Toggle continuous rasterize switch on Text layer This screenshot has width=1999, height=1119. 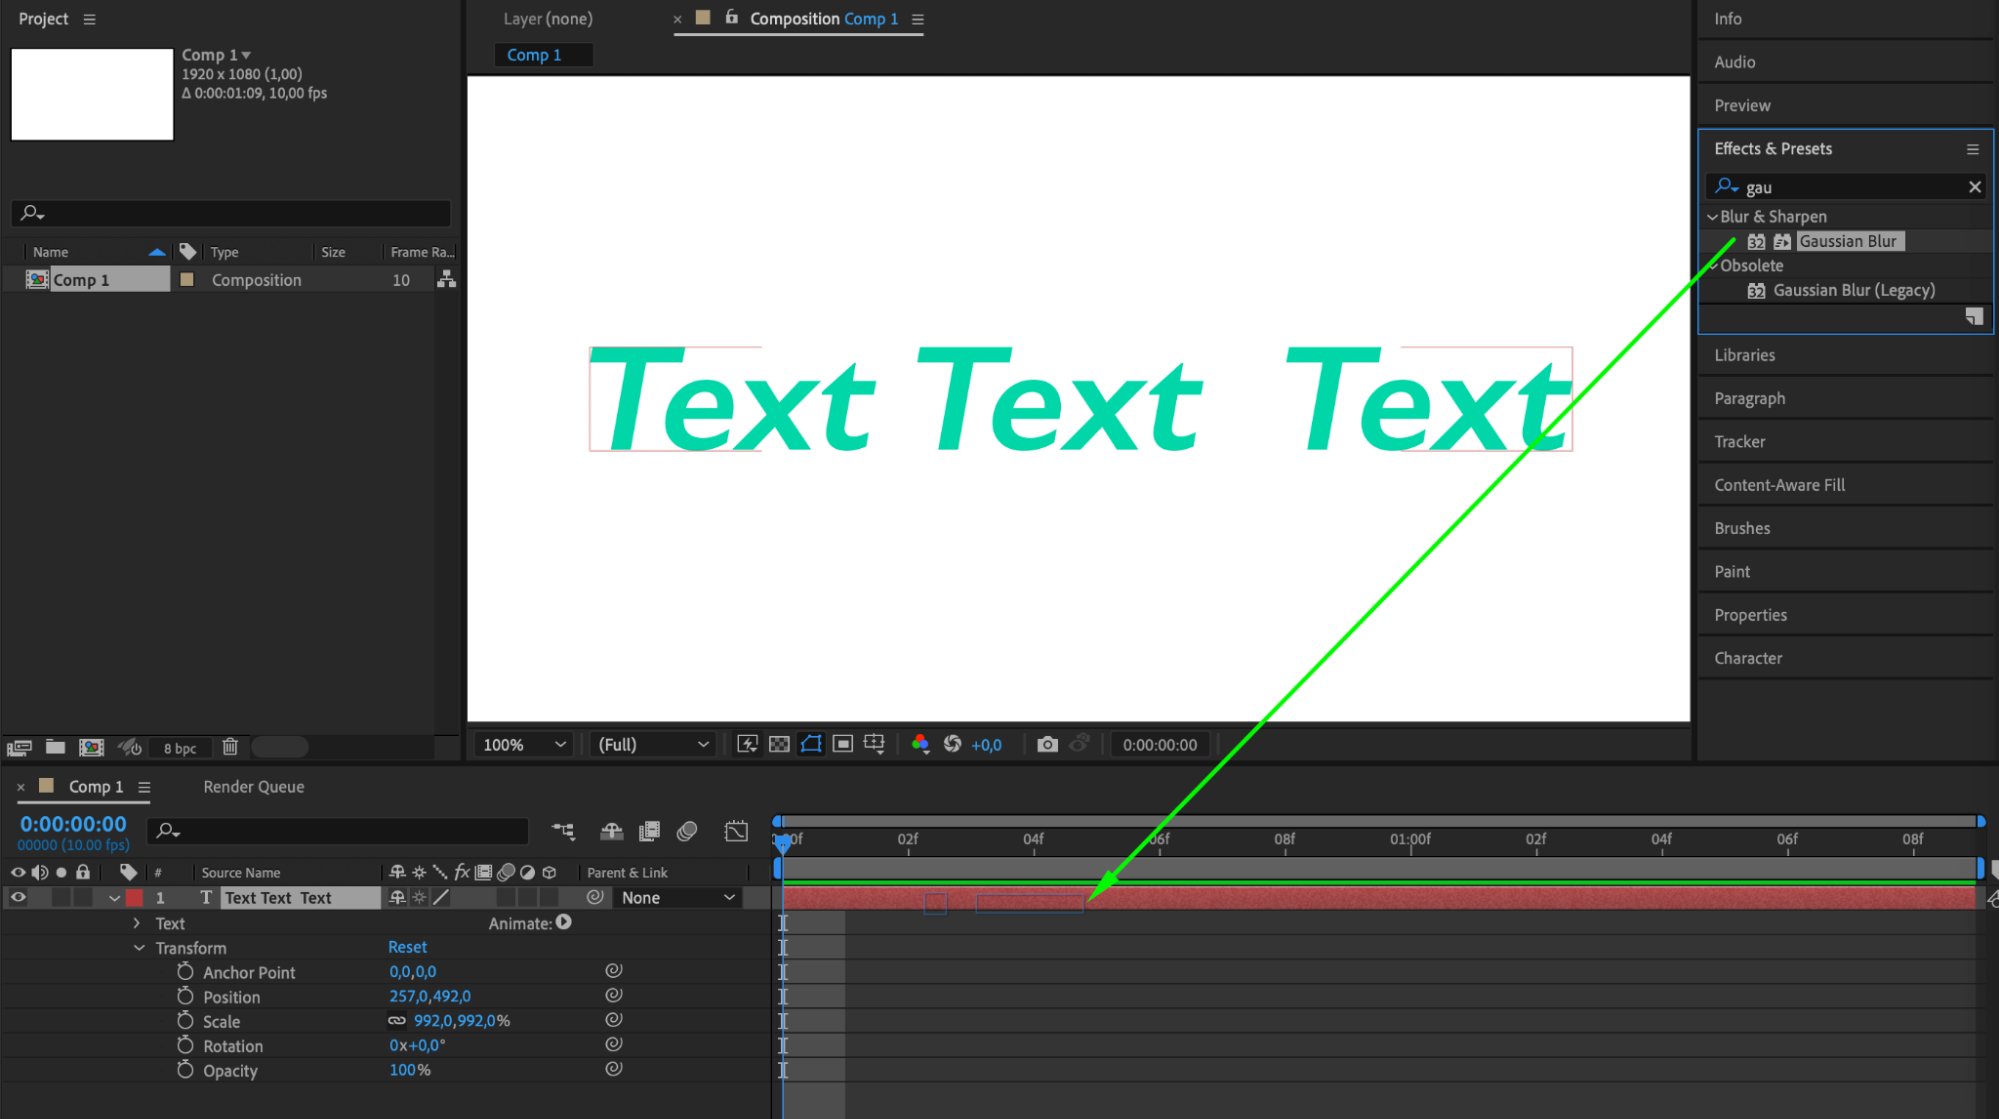[x=419, y=897]
